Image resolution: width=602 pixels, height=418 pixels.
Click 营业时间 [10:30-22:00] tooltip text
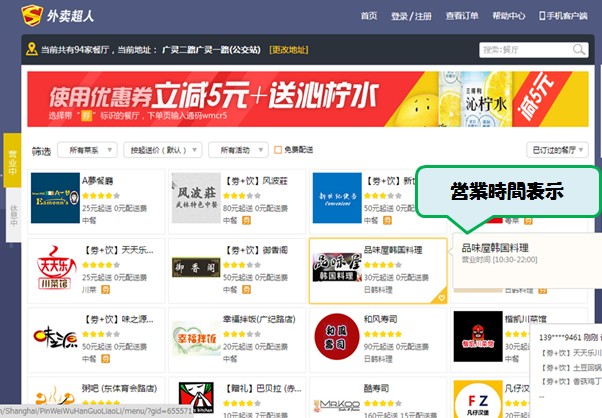[499, 260]
